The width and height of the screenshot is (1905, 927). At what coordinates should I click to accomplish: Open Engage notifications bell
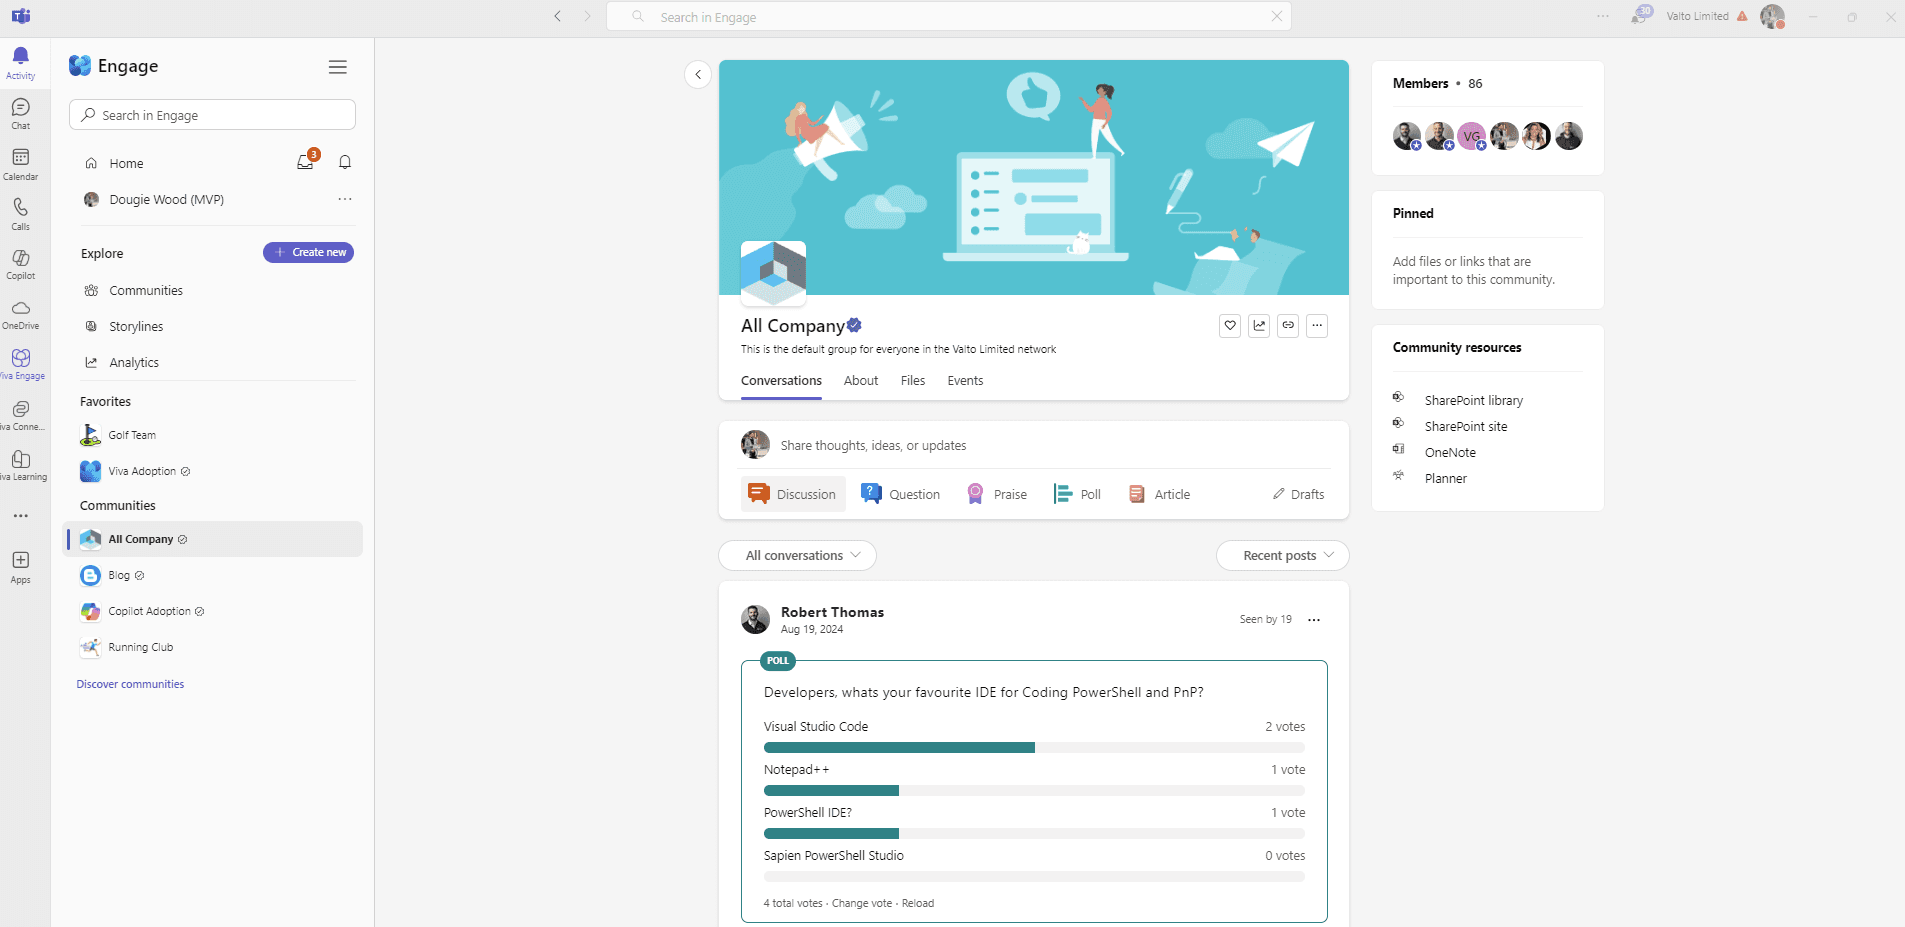[x=345, y=162]
